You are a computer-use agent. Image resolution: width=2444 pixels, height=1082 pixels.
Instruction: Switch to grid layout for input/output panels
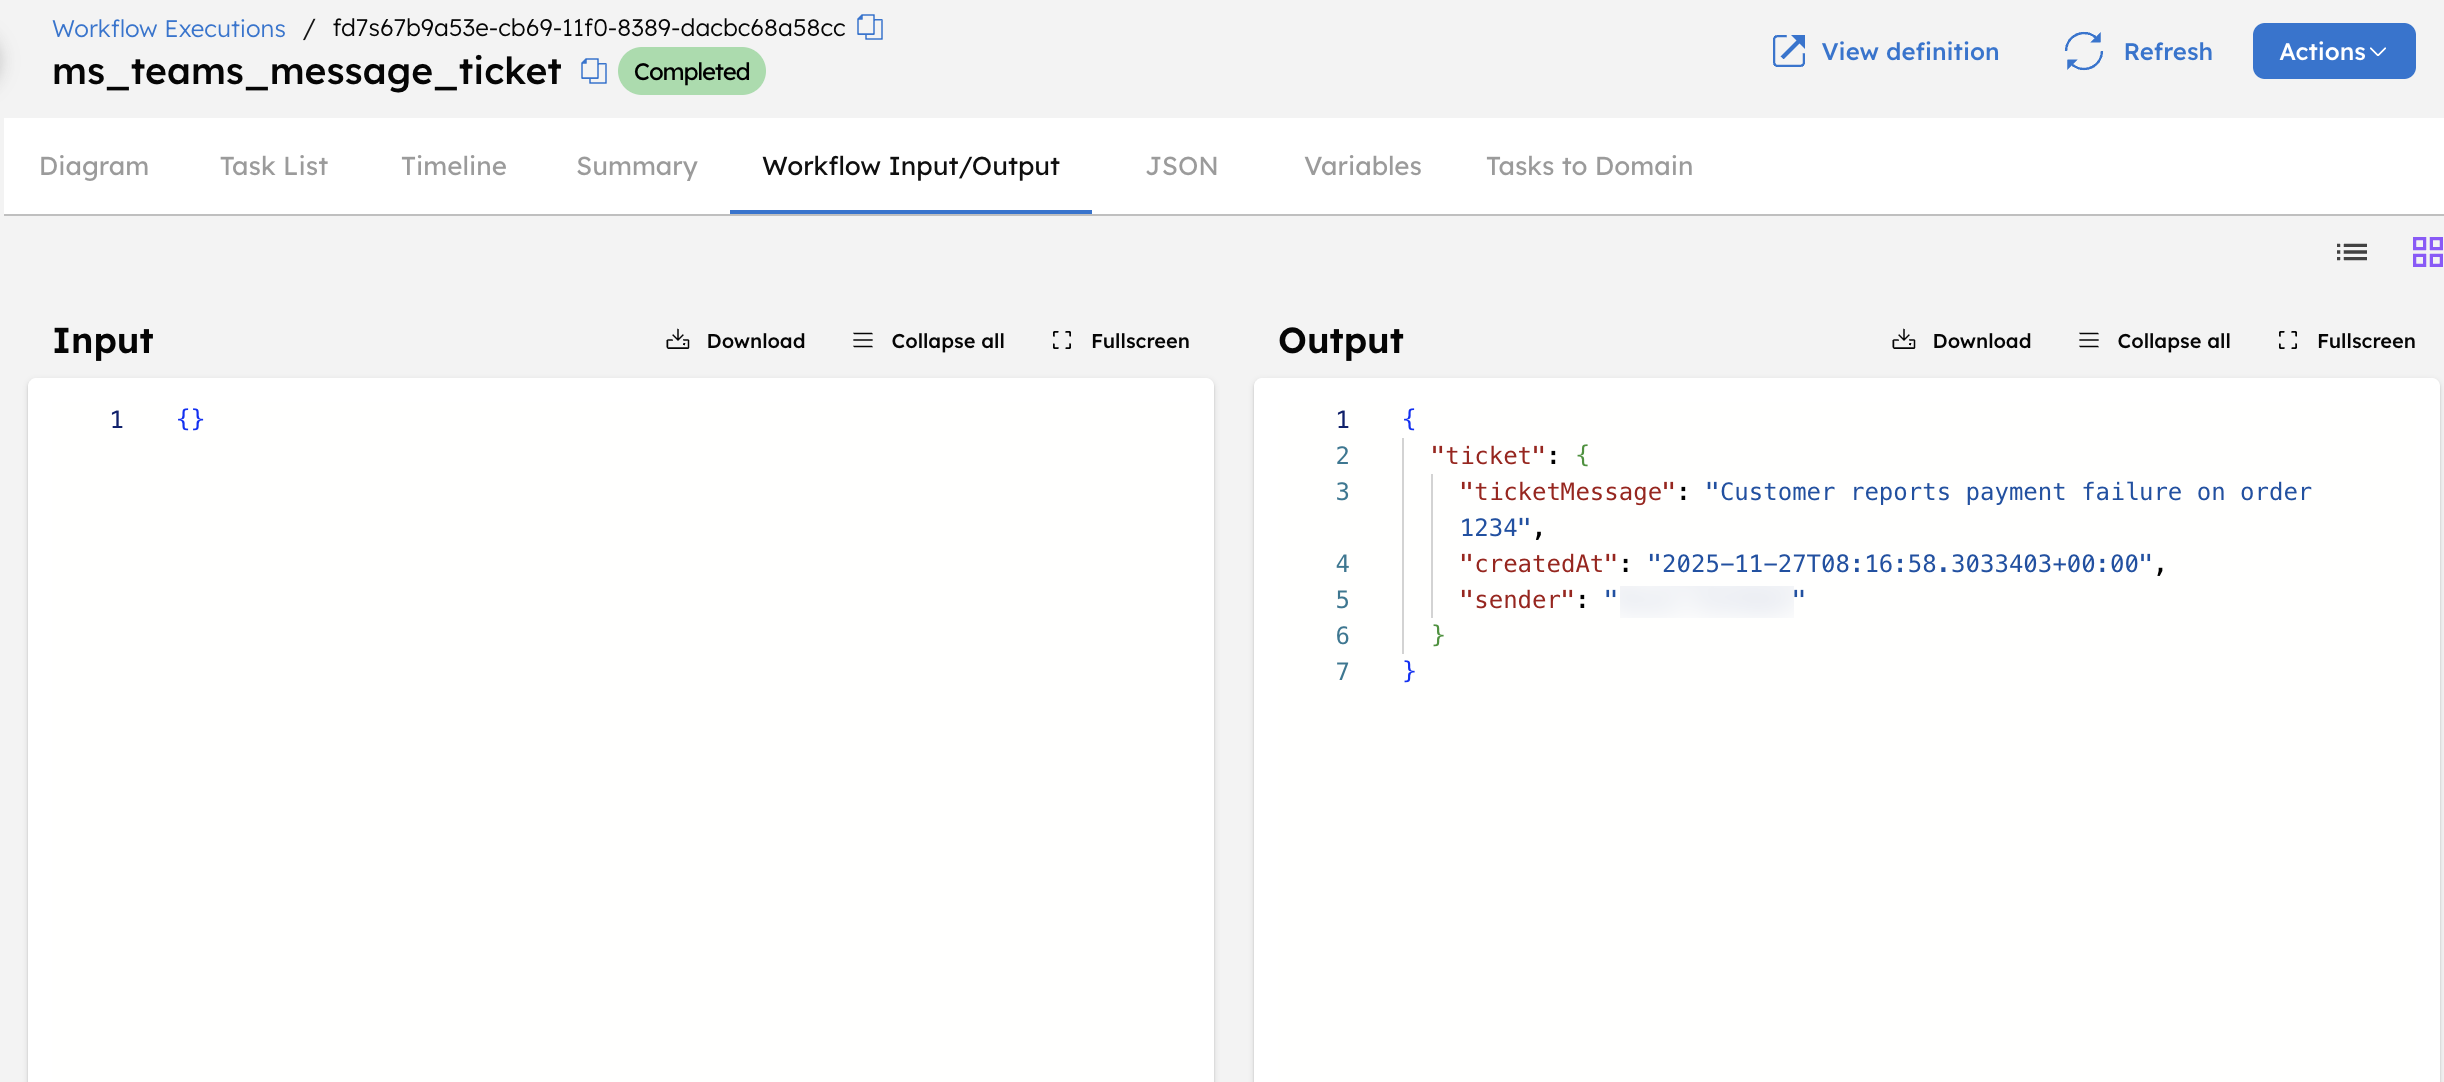(x=2427, y=252)
